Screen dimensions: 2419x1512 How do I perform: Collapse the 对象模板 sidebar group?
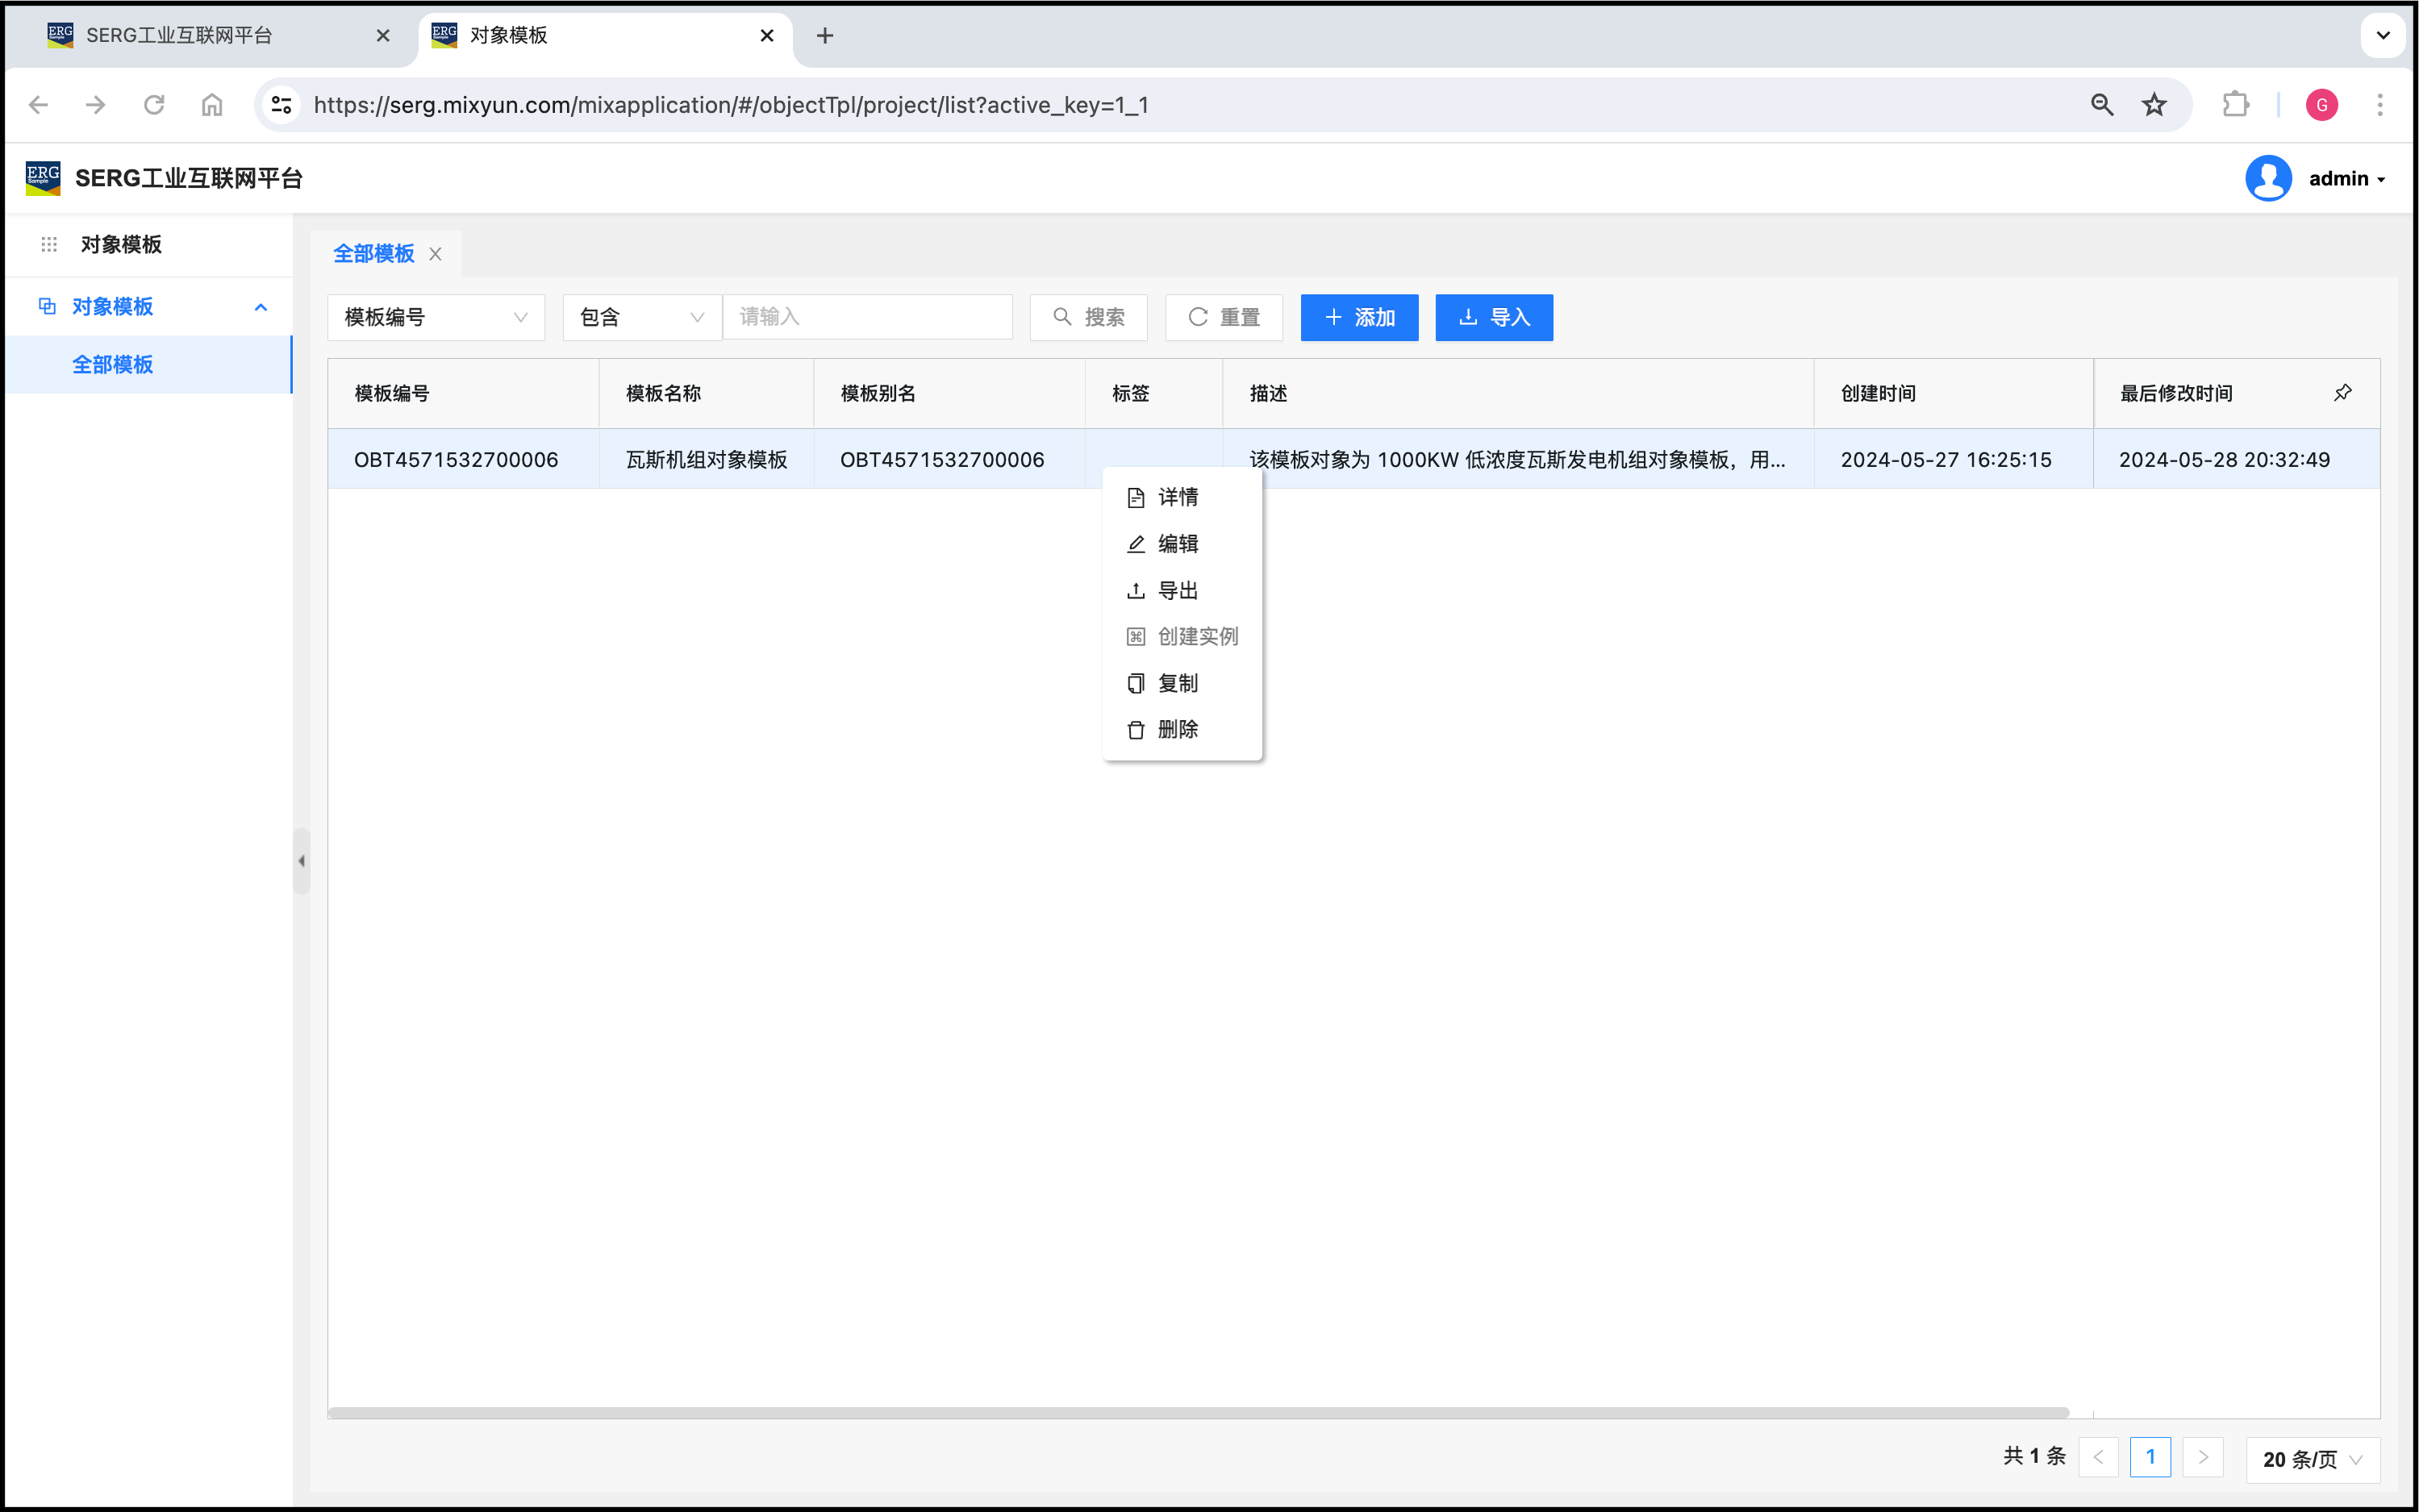[261, 307]
